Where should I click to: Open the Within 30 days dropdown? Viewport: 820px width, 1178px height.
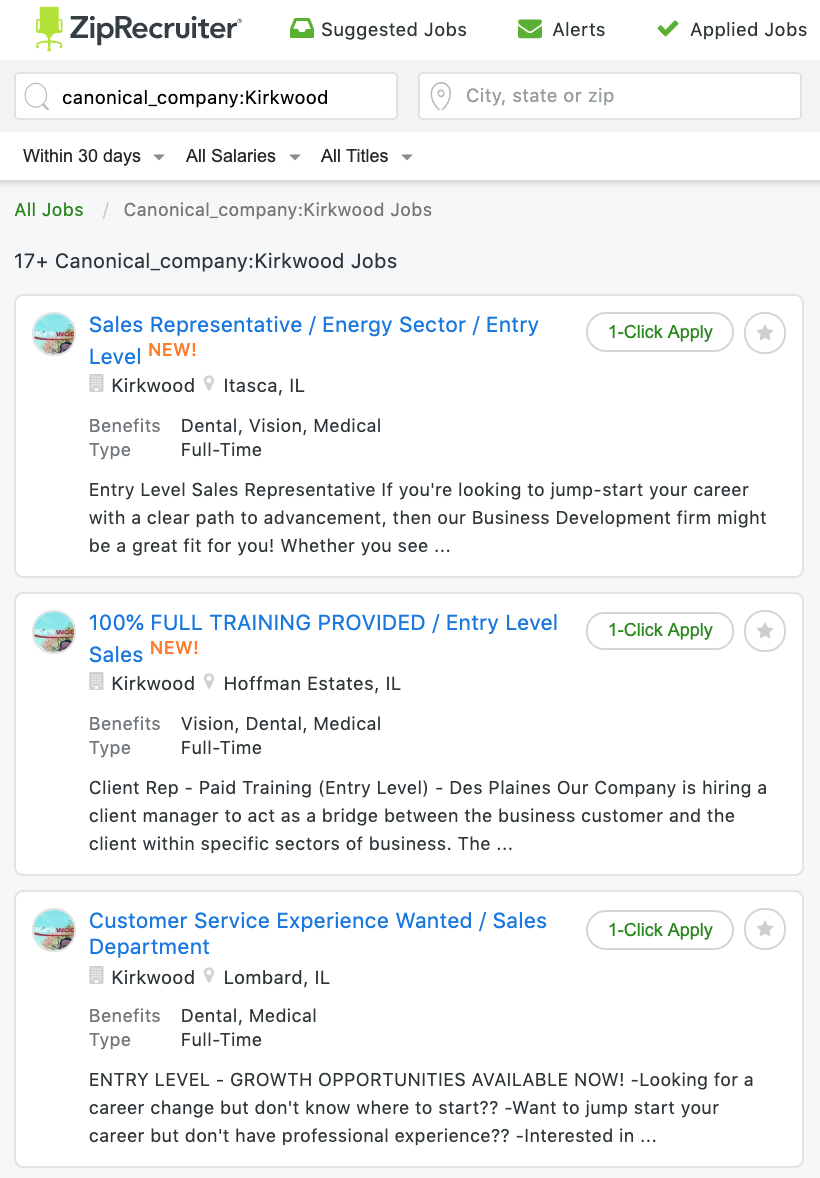tap(93, 156)
